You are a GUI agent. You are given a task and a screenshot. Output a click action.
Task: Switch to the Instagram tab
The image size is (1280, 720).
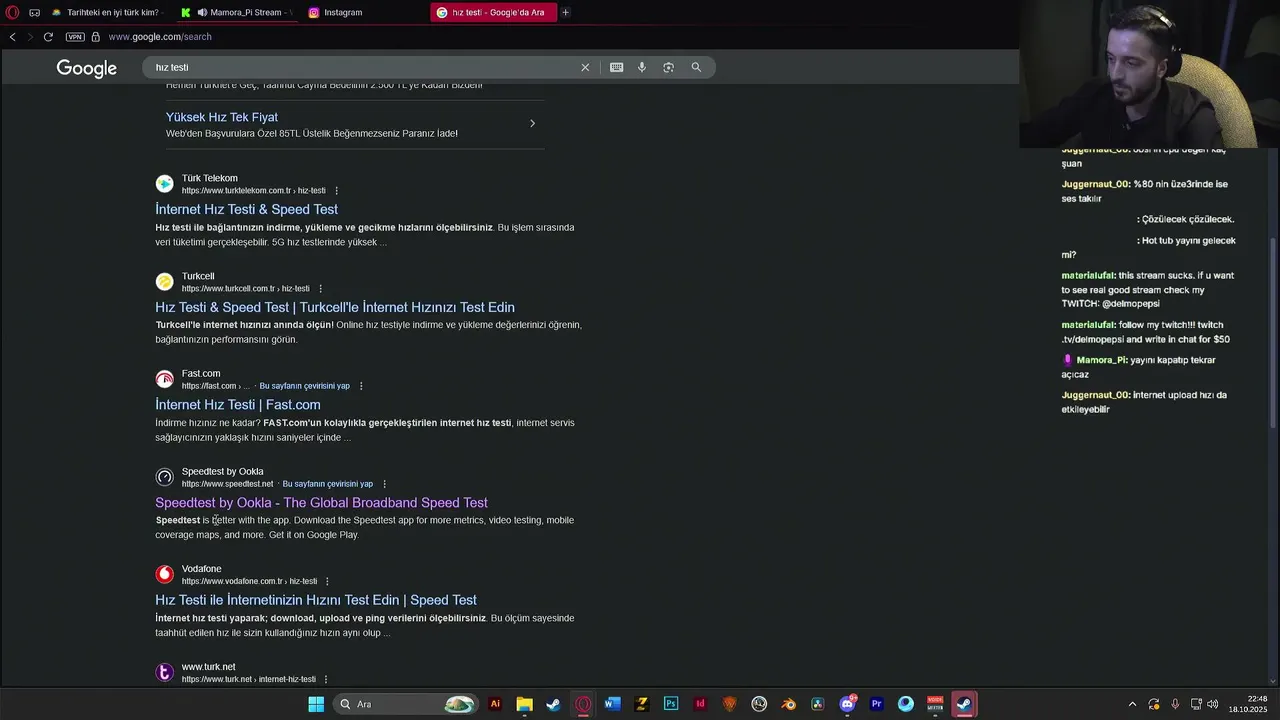pos(363,12)
